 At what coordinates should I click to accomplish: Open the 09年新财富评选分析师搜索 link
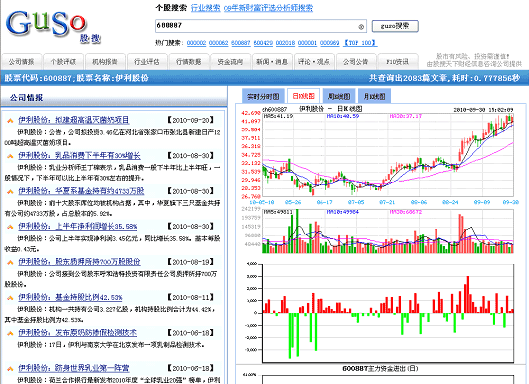point(268,8)
